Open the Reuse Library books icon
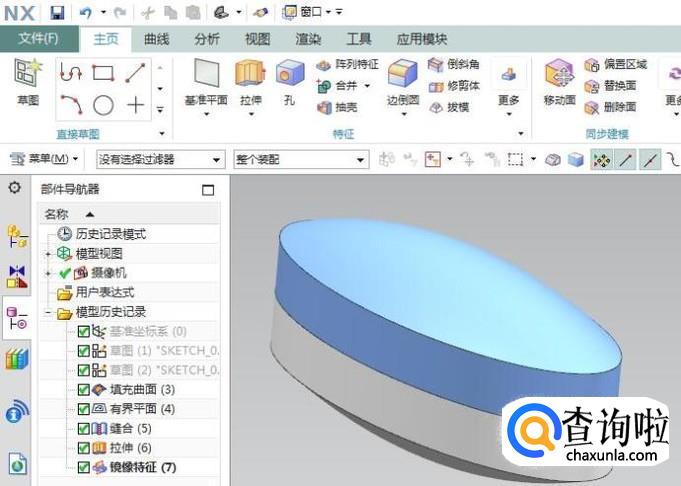Image resolution: width=681 pixels, height=486 pixels. pos(17,359)
